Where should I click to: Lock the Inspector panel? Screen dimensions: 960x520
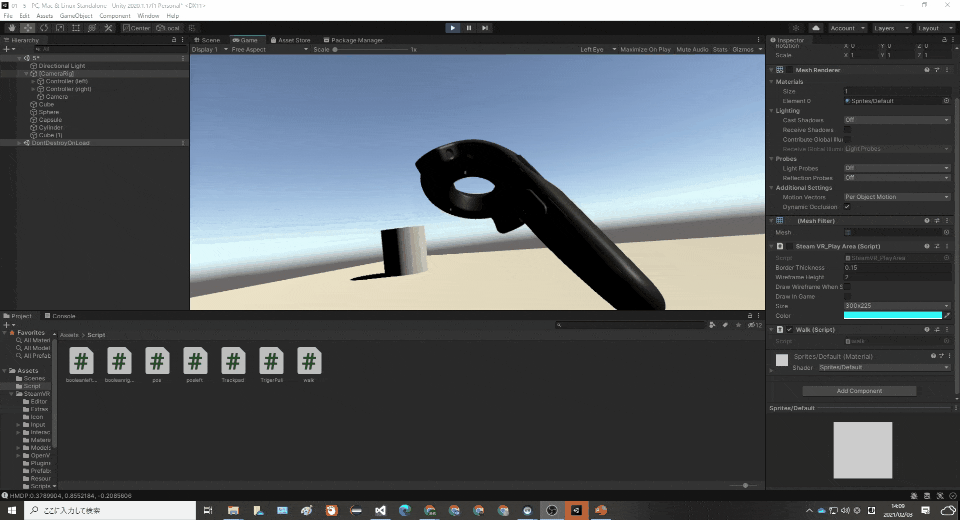(944, 40)
